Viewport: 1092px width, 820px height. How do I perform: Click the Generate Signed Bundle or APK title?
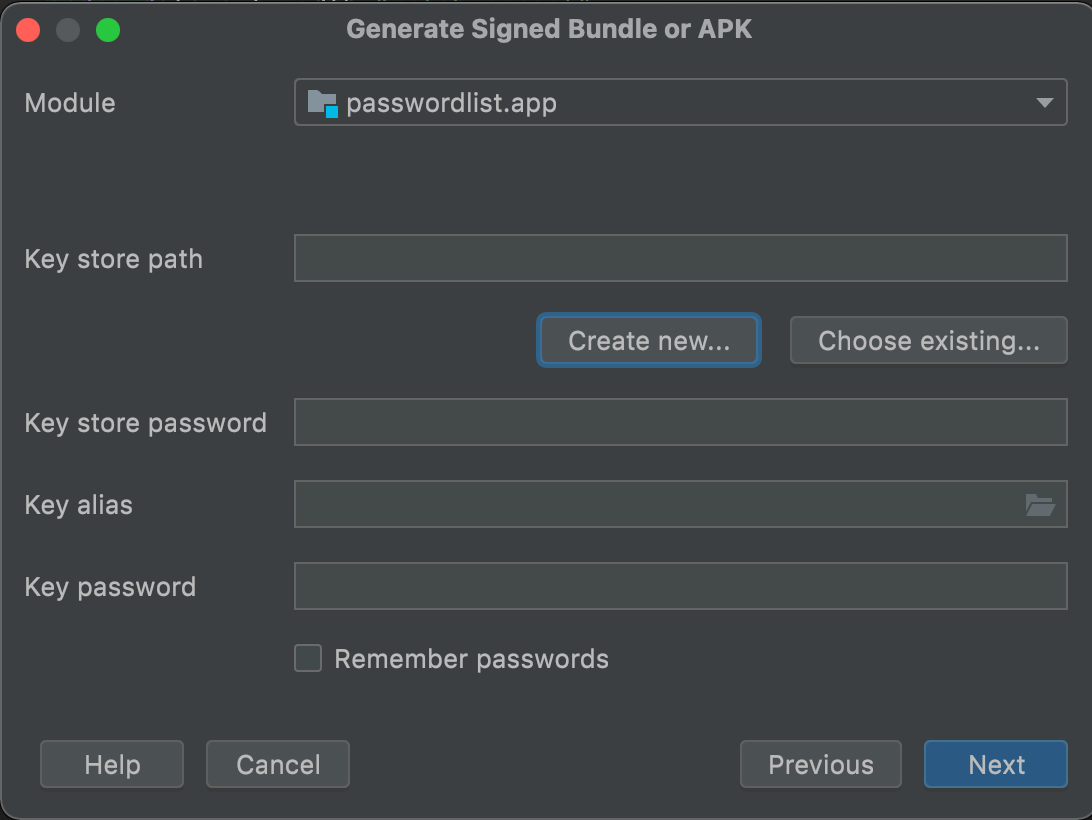tap(549, 30)
